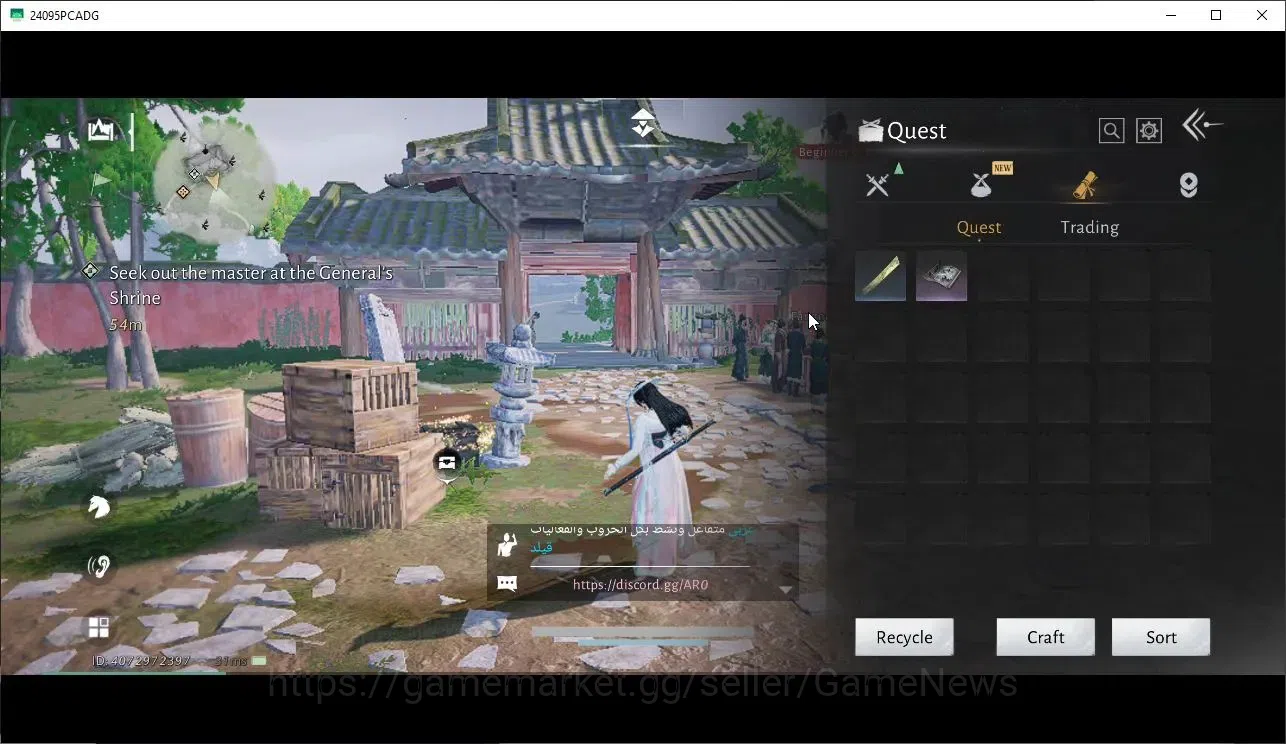
Task: Open the circular minimap
Action: 213,182
